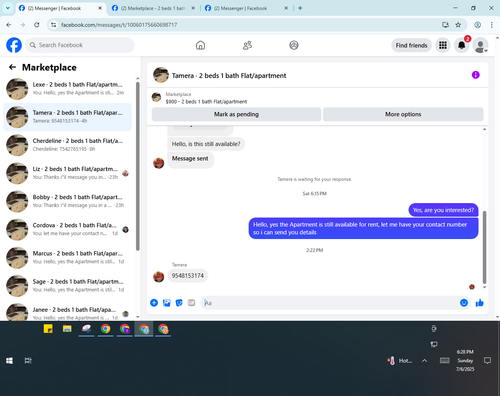The width and height of the screenshot is (500, 396).
Task: Open the Chrome profile icon
Action: [x=477, y=25]
